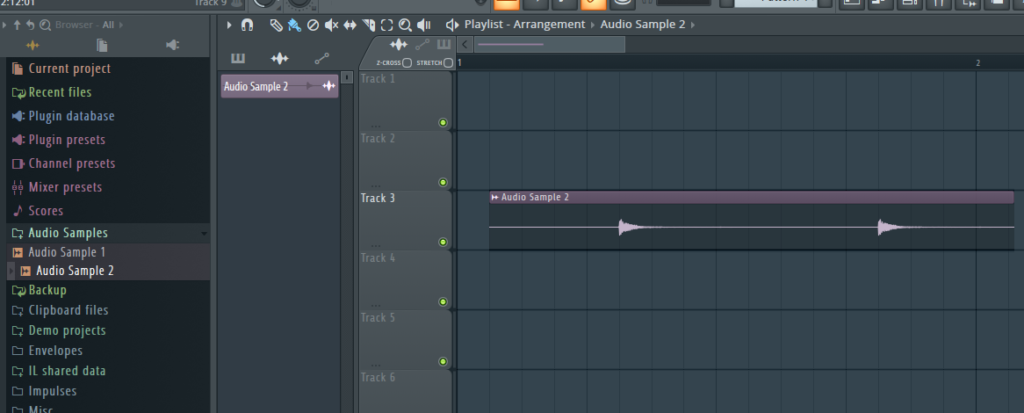Show patterns via picker piano icon
Viewport: 1024px width, 413px height.
[238, 59]
